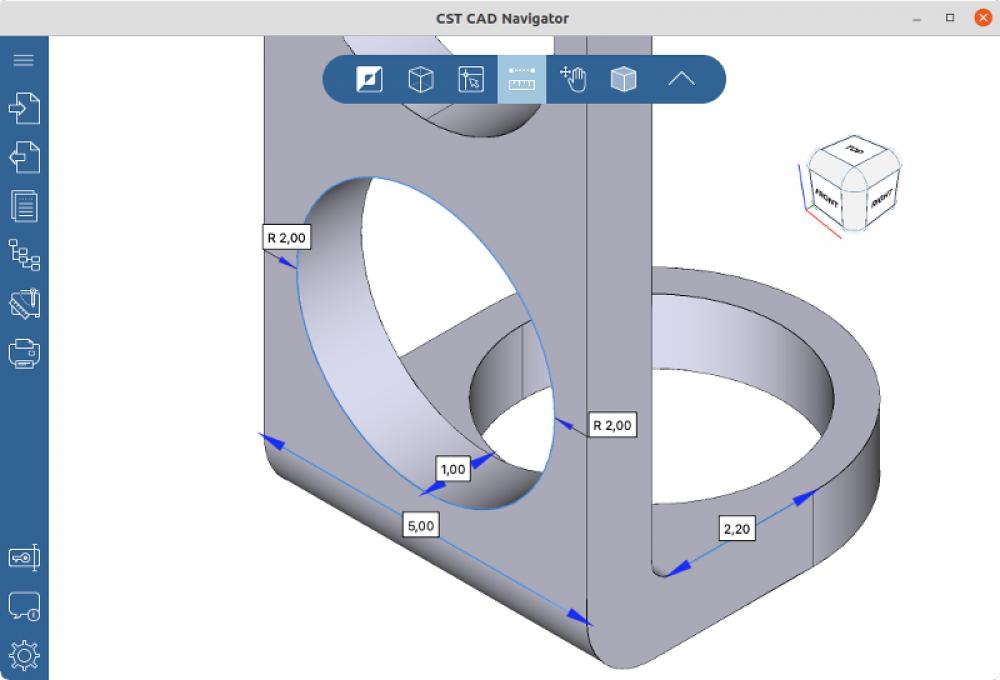Open the settings gear at the sidebar bottom
This screenshot has height=680, width=1000.
coord(24,655)
